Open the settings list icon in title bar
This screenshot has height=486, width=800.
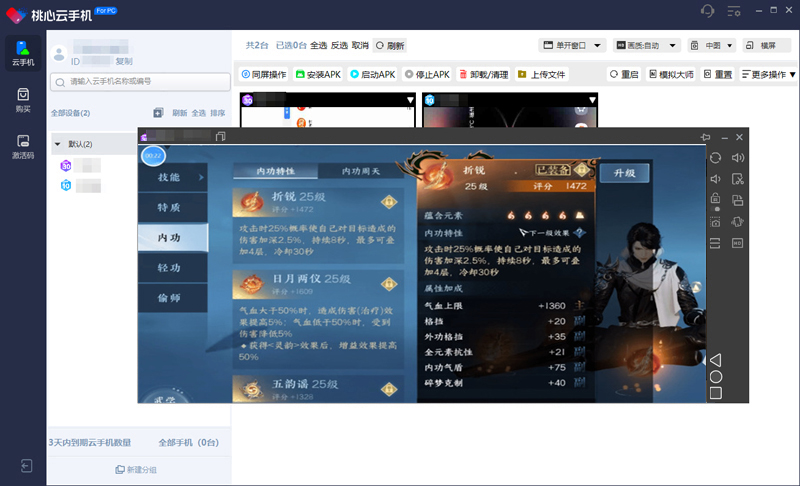click(734, 11)
